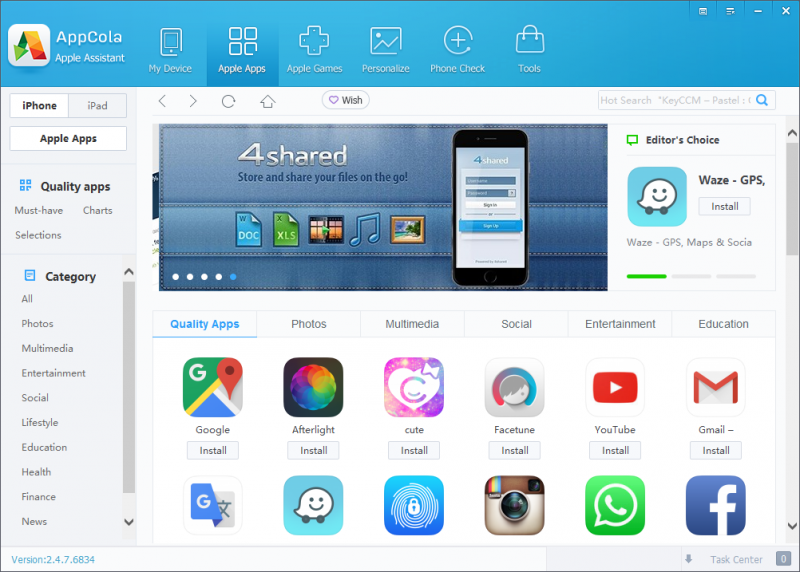Install Waze from Editor's Choice
Image resolution: width=800 pixels, height=572 pixels.
pos(724,207)
